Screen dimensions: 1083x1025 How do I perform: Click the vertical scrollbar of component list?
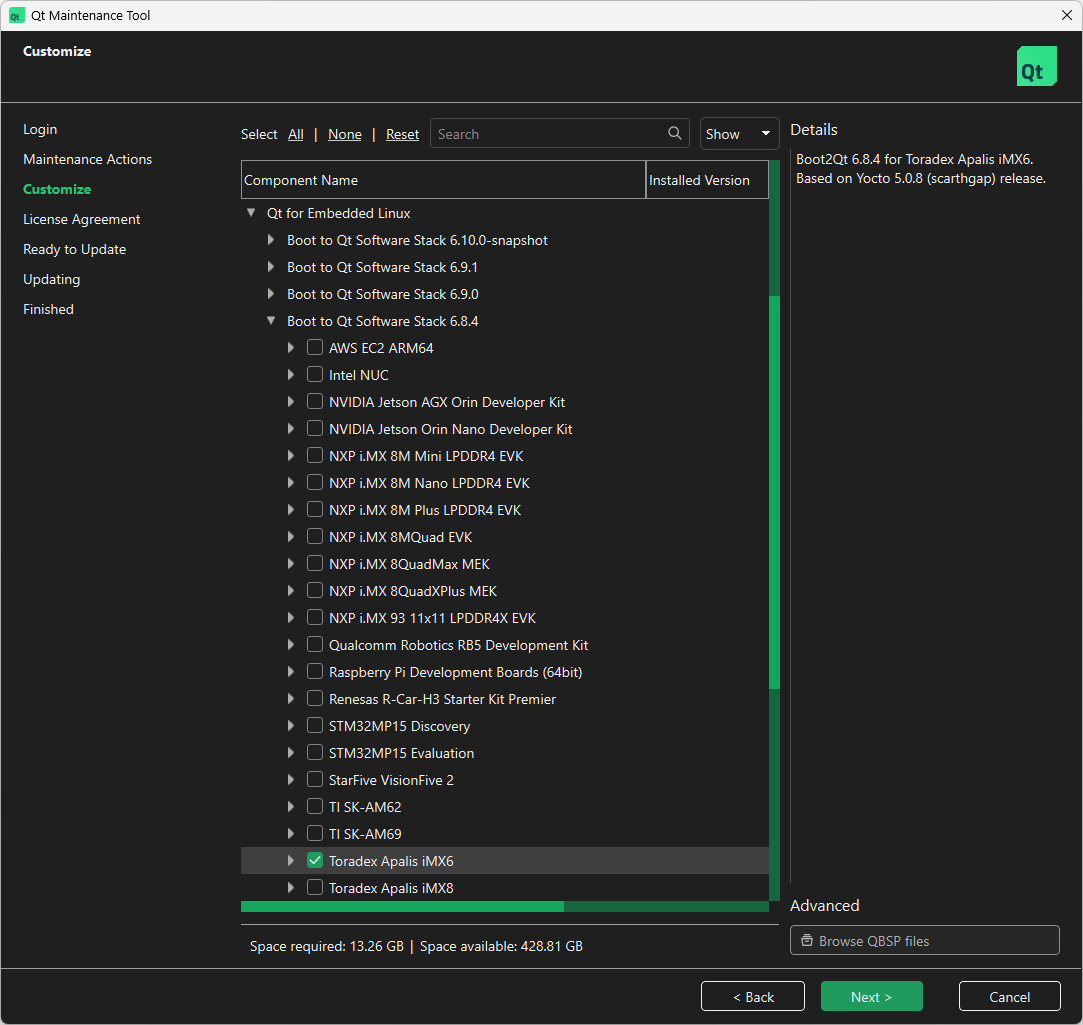[774, 490]
